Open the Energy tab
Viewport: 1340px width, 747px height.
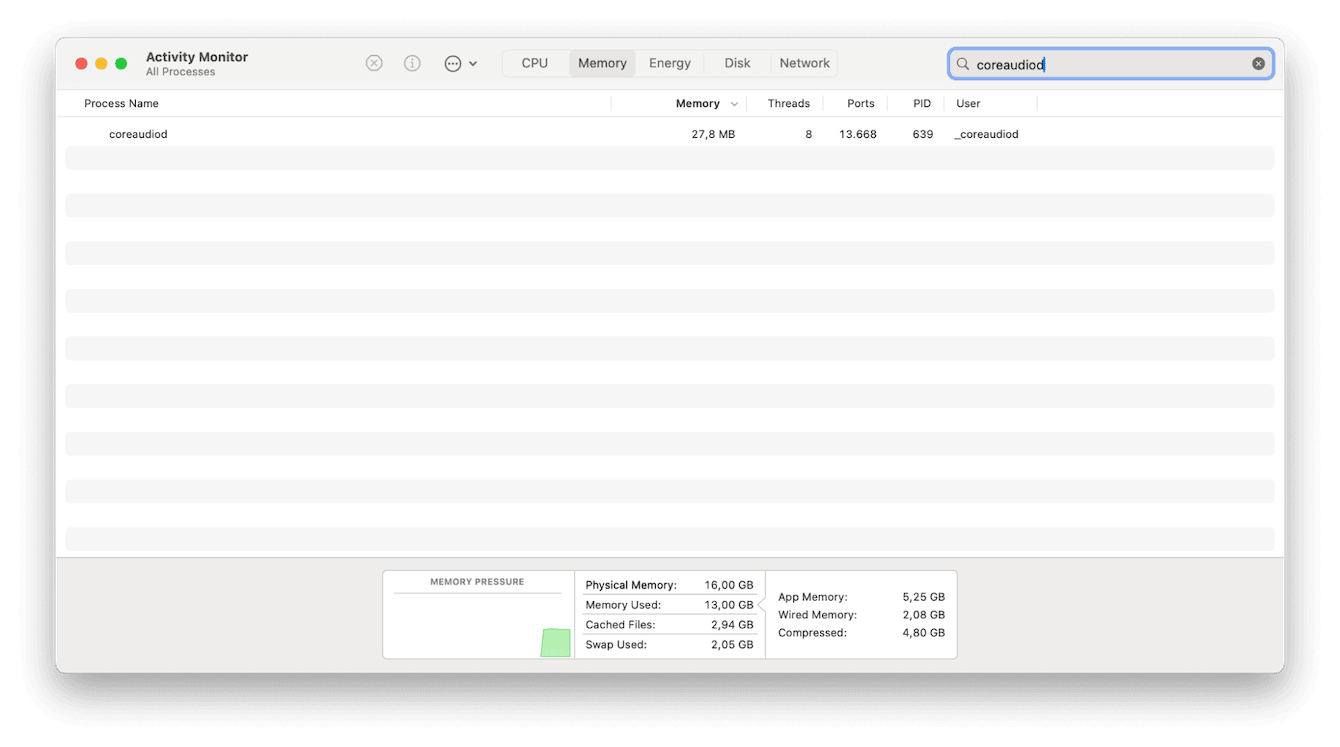click(x=670, y=63)
